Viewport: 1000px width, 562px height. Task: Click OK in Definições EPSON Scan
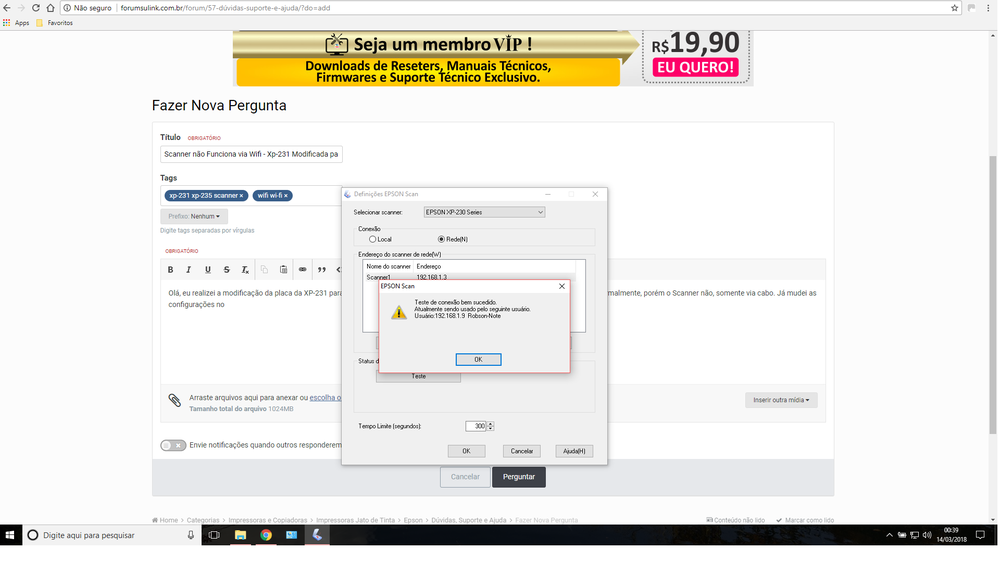[x=466, y=451]
